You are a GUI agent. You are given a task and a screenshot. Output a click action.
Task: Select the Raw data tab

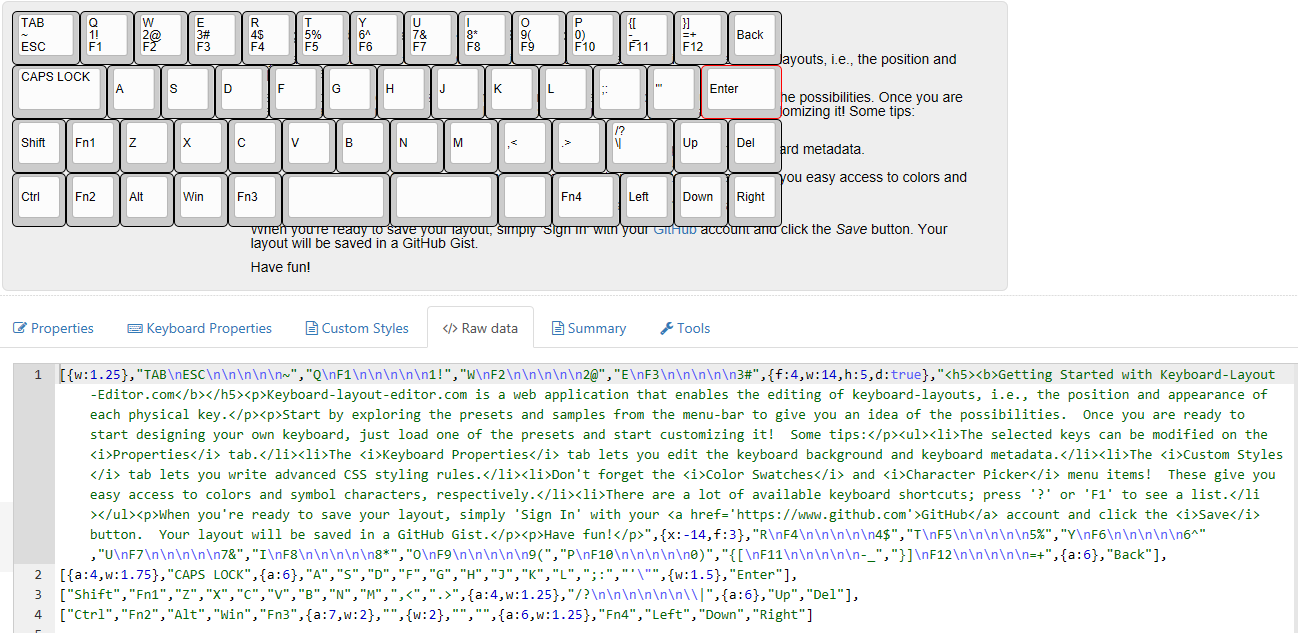tap(480, 328)
